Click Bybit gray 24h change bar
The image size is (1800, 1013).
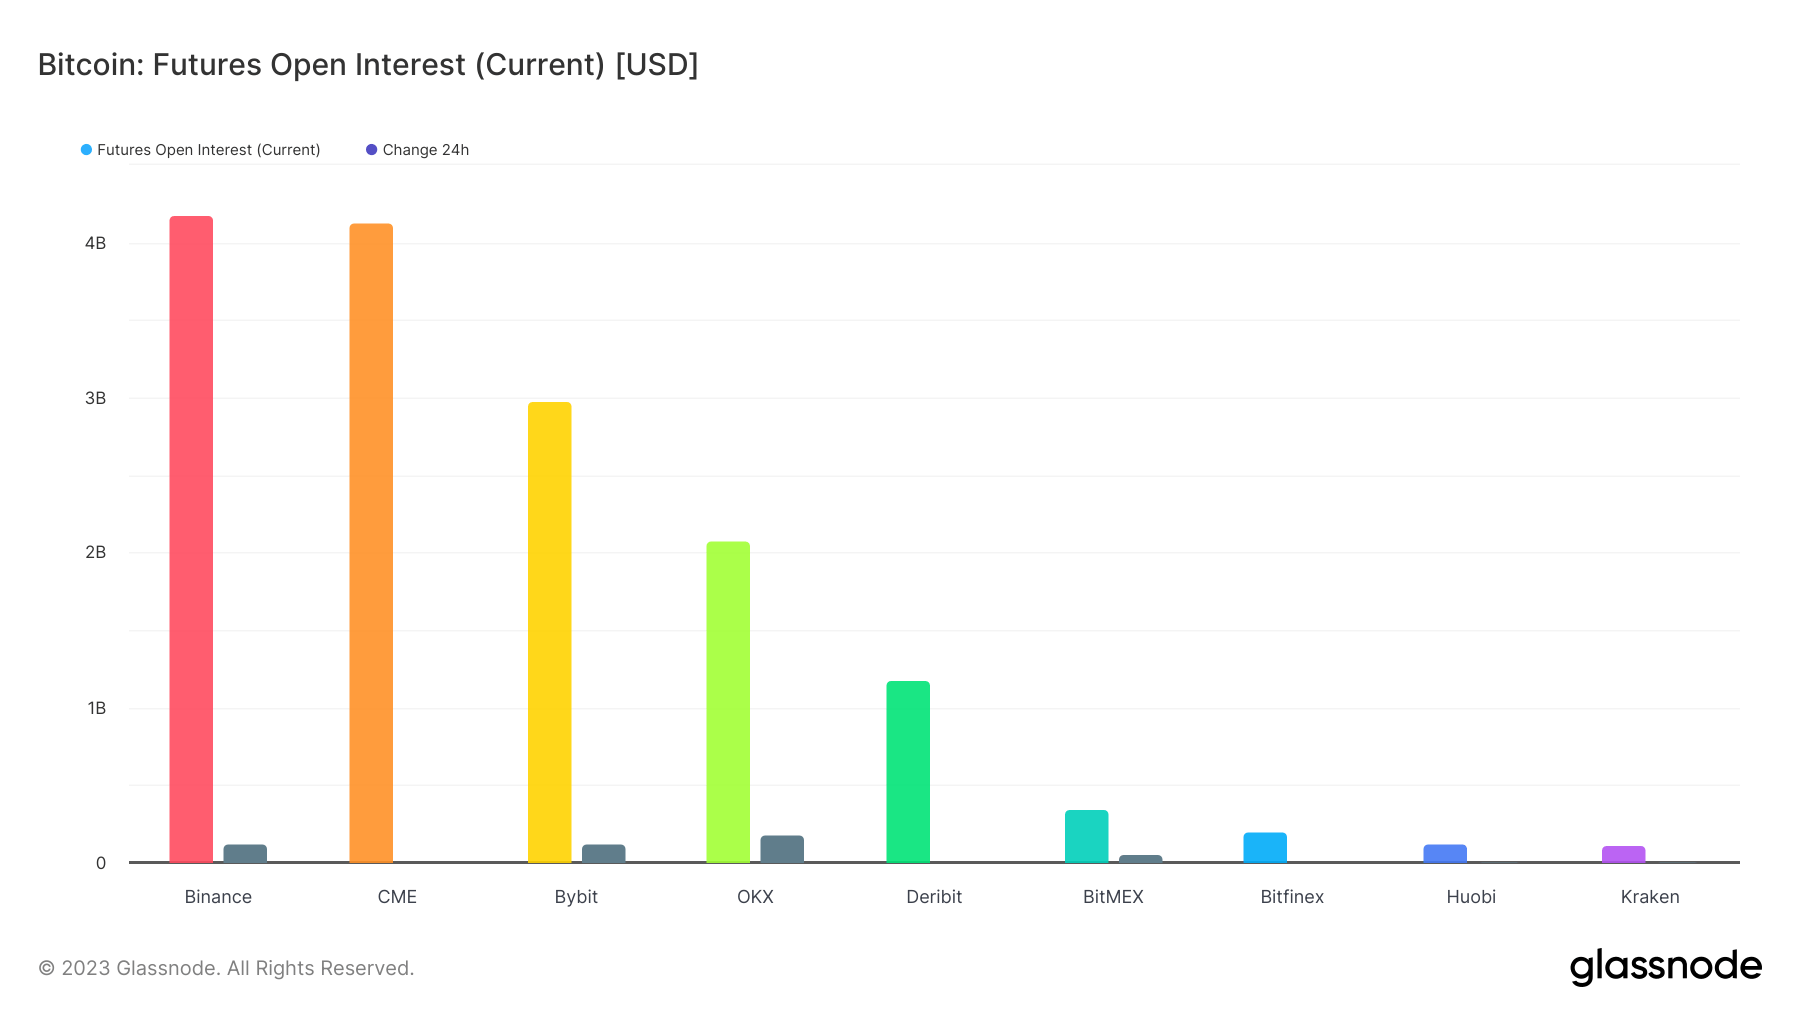(603, 854)
